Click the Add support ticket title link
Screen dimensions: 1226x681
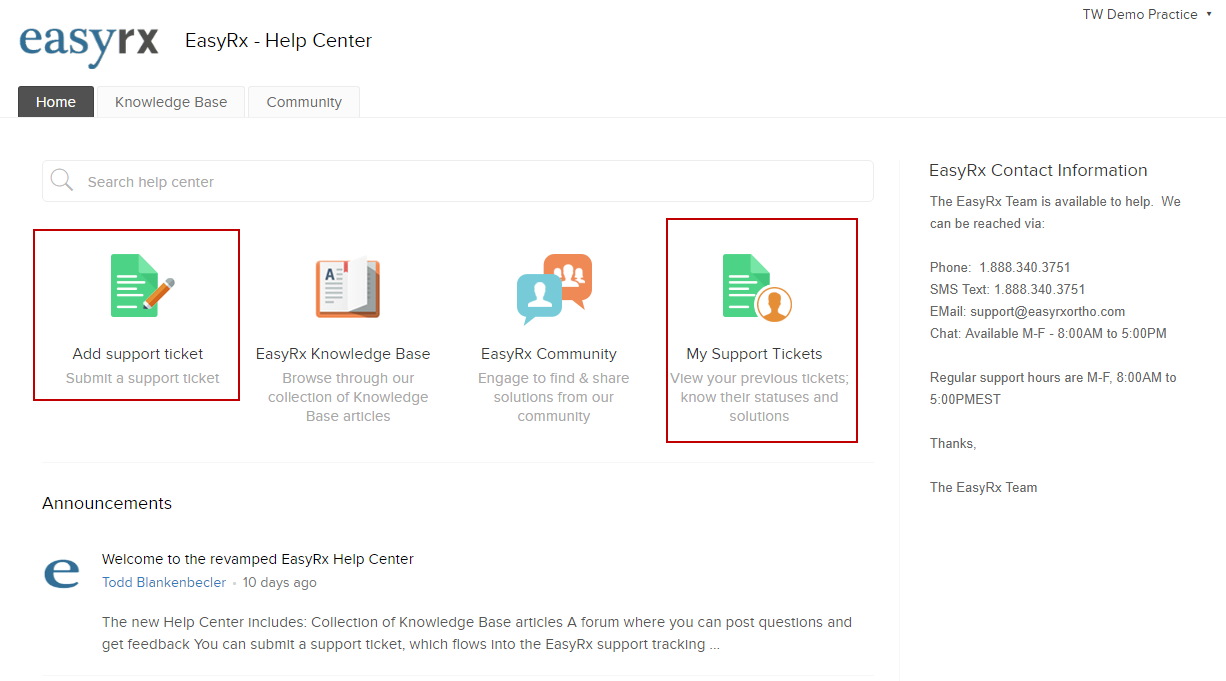(x=138, y=354)
